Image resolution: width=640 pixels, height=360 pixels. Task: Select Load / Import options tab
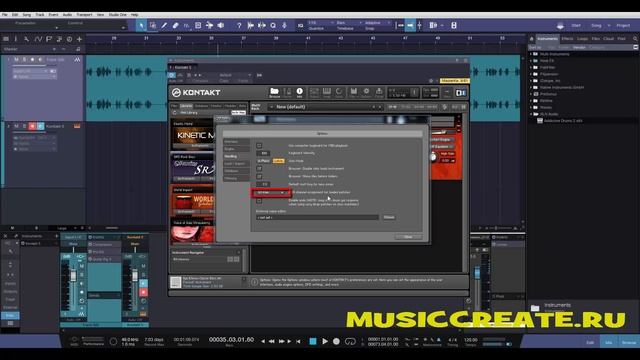click(x=236, y=164)
